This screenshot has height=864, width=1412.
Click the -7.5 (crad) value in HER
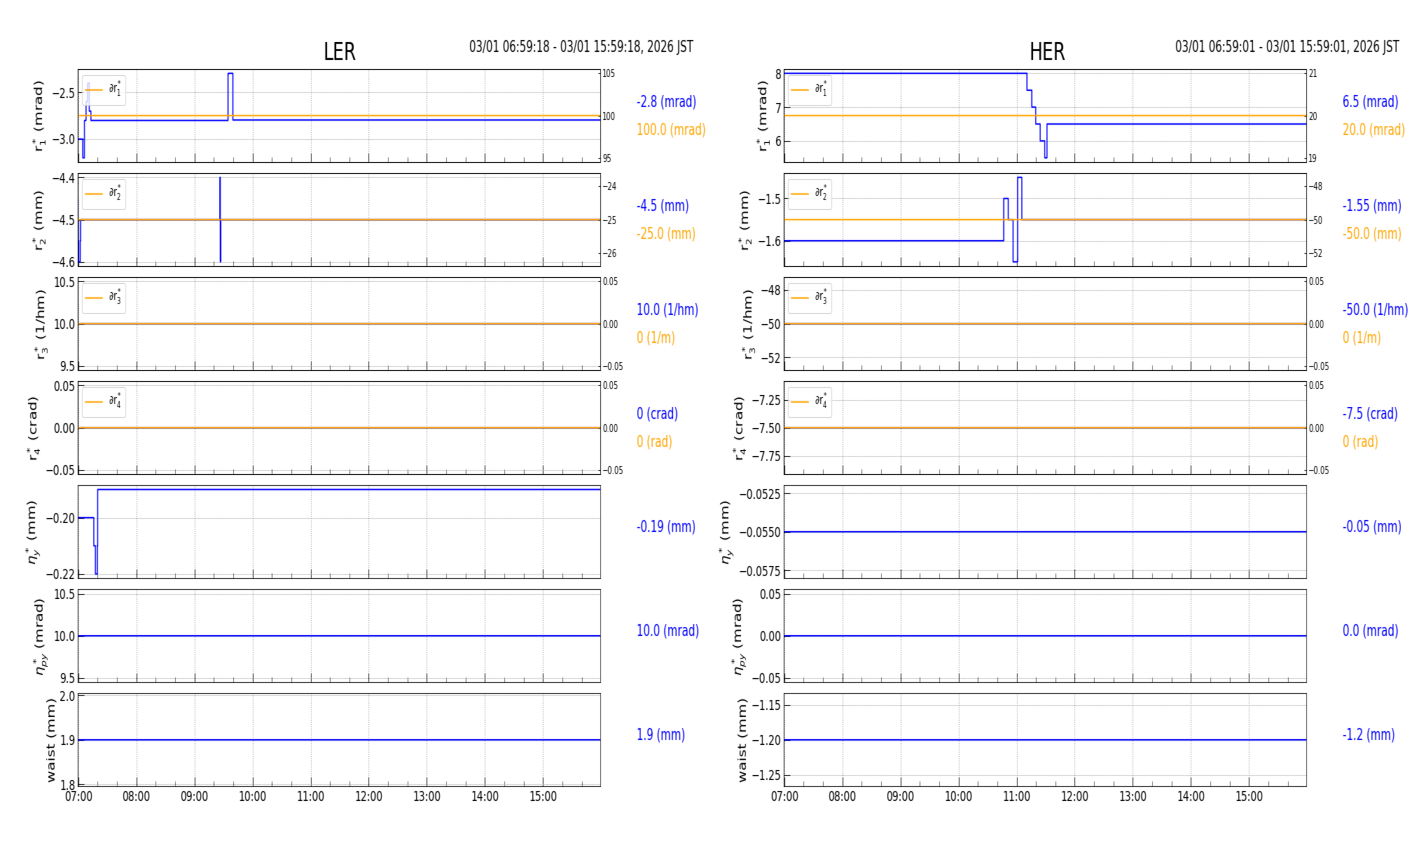point(1370,414)
